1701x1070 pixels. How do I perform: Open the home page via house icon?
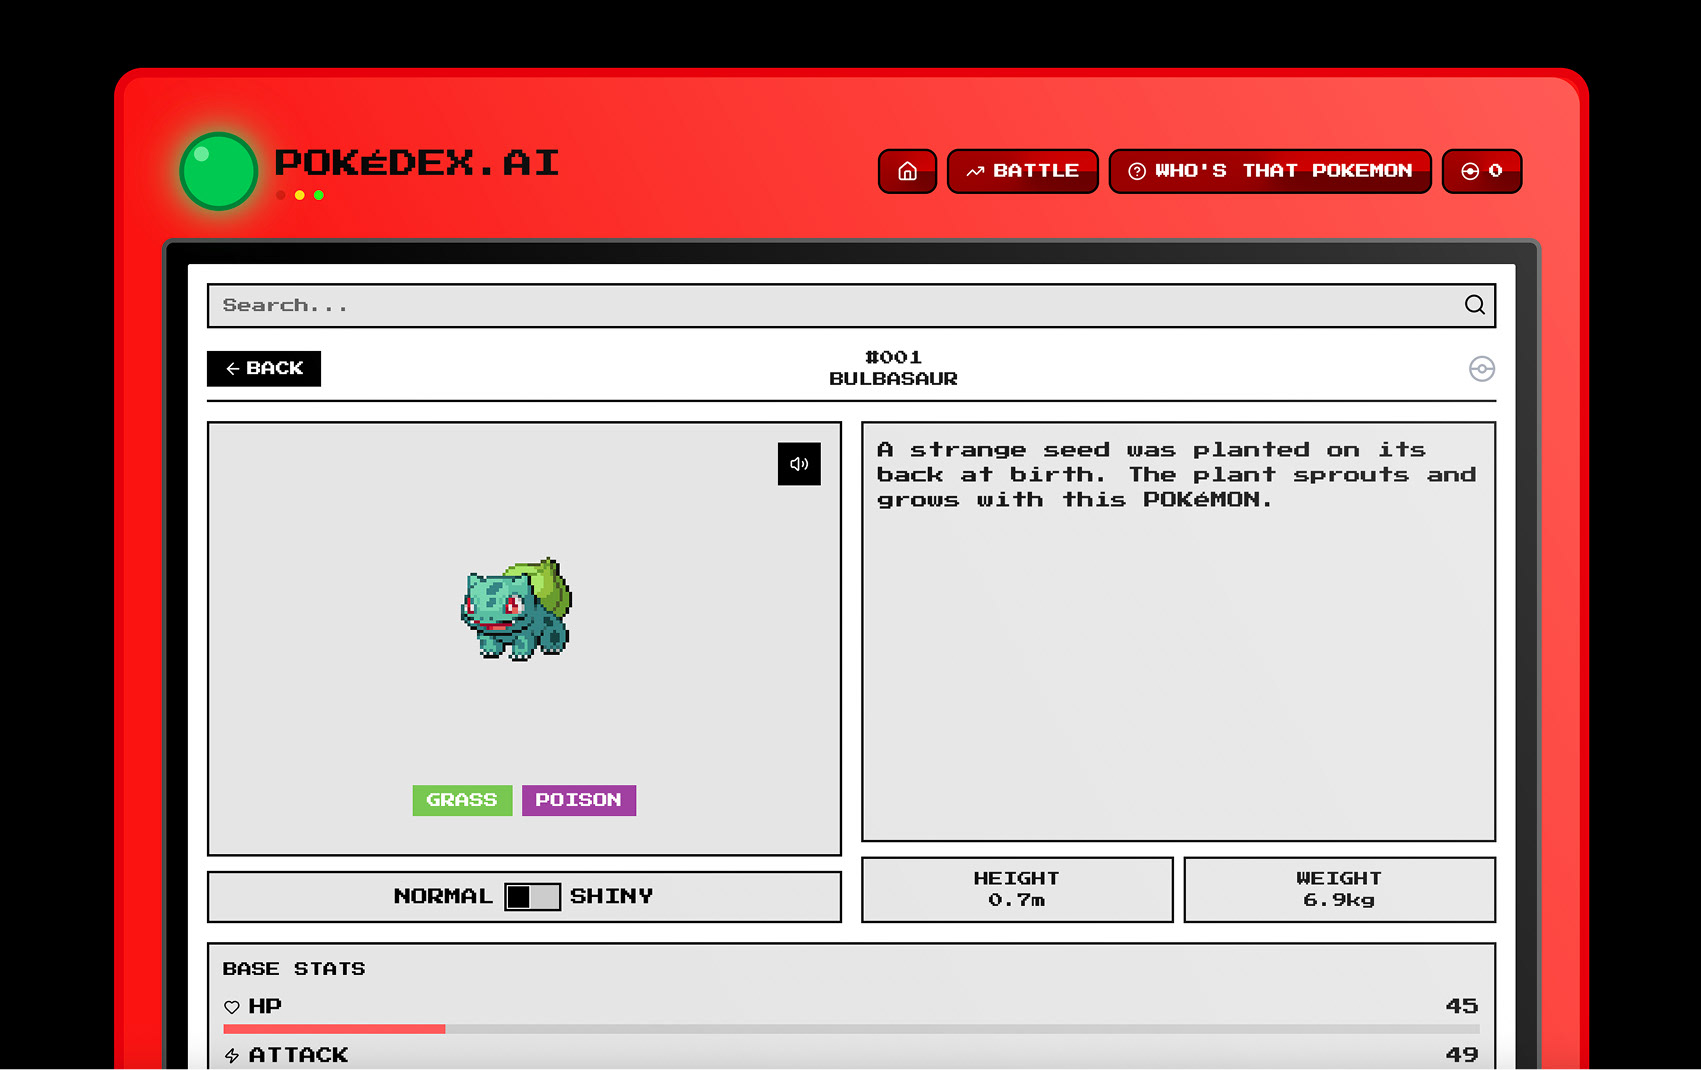907,171
